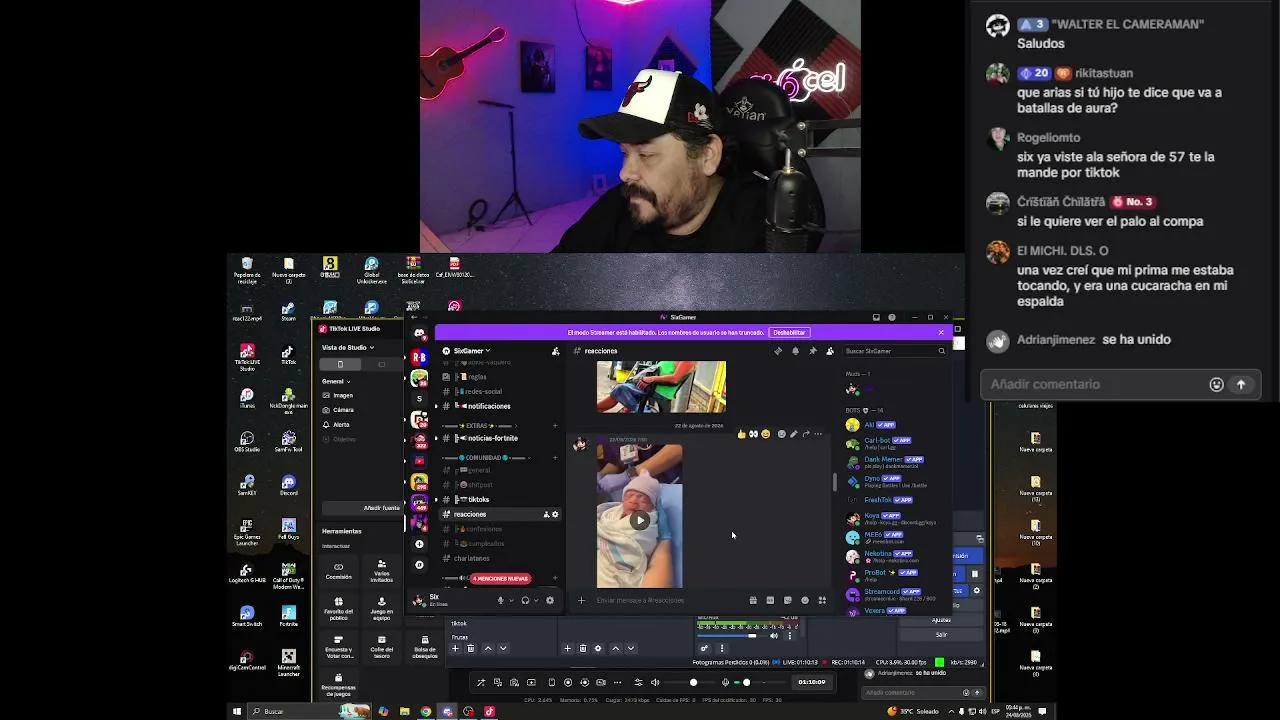The height and width of the screenshot is (720, 1280).
Task: Open Chrome from the Windows taskbar
Action: [x=425, y=711]
